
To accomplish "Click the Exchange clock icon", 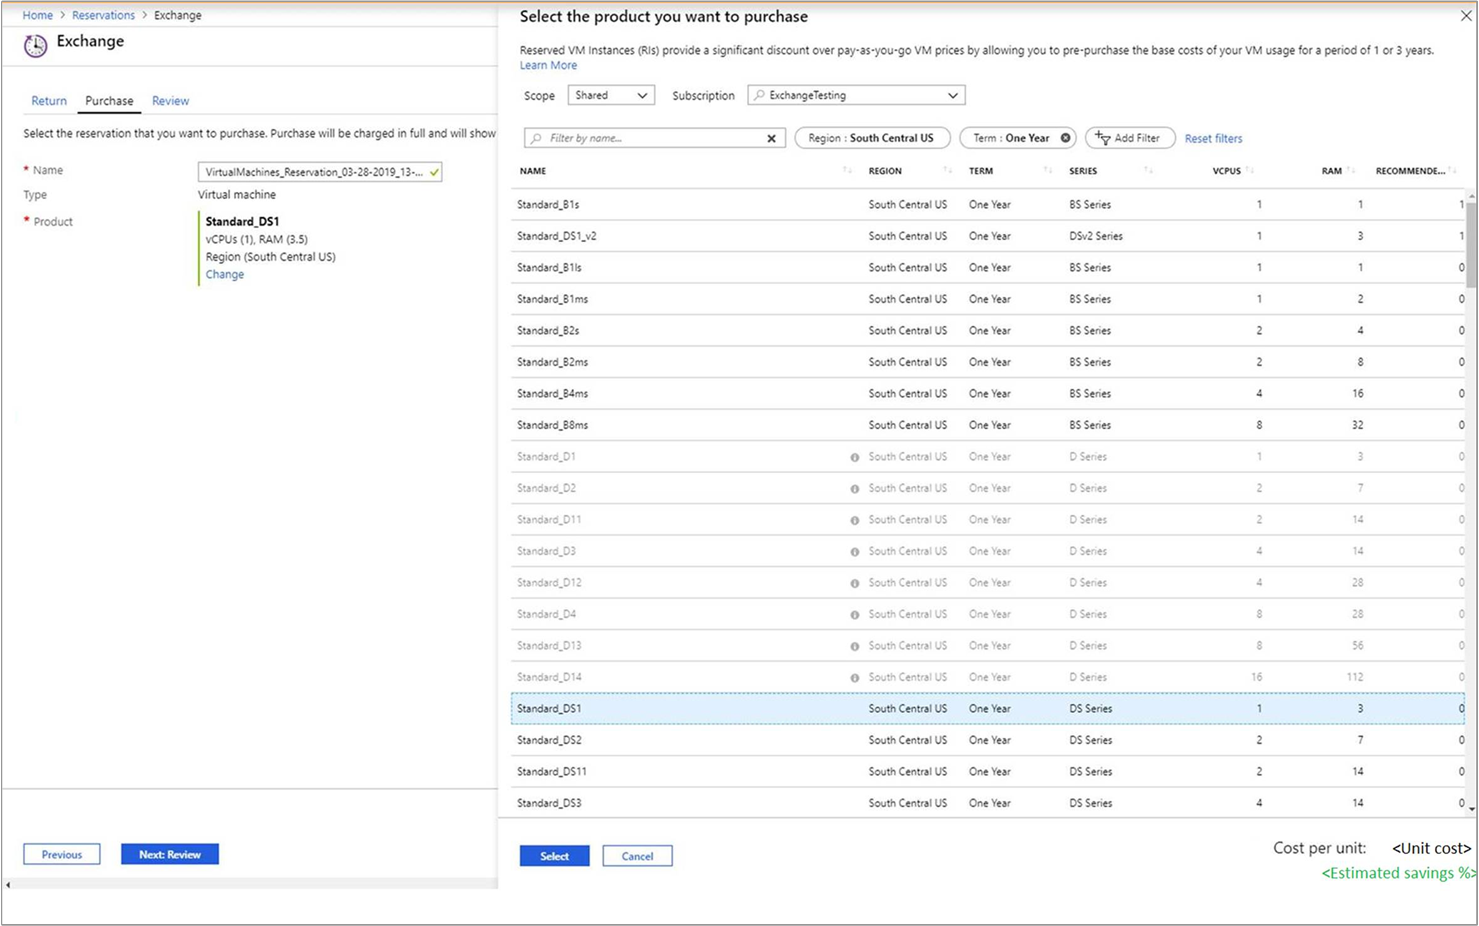I will pyautogui.click(x=36, y=45).
